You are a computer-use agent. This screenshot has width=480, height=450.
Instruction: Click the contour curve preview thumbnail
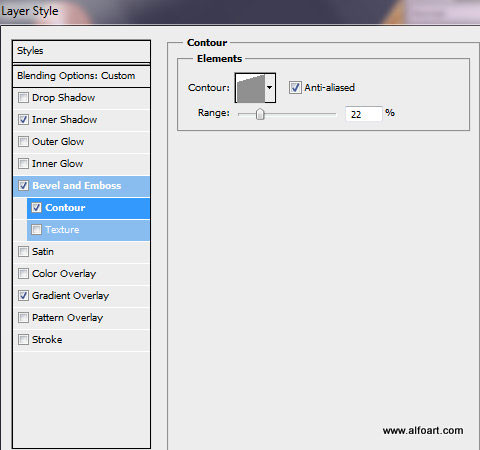[250, 88]
